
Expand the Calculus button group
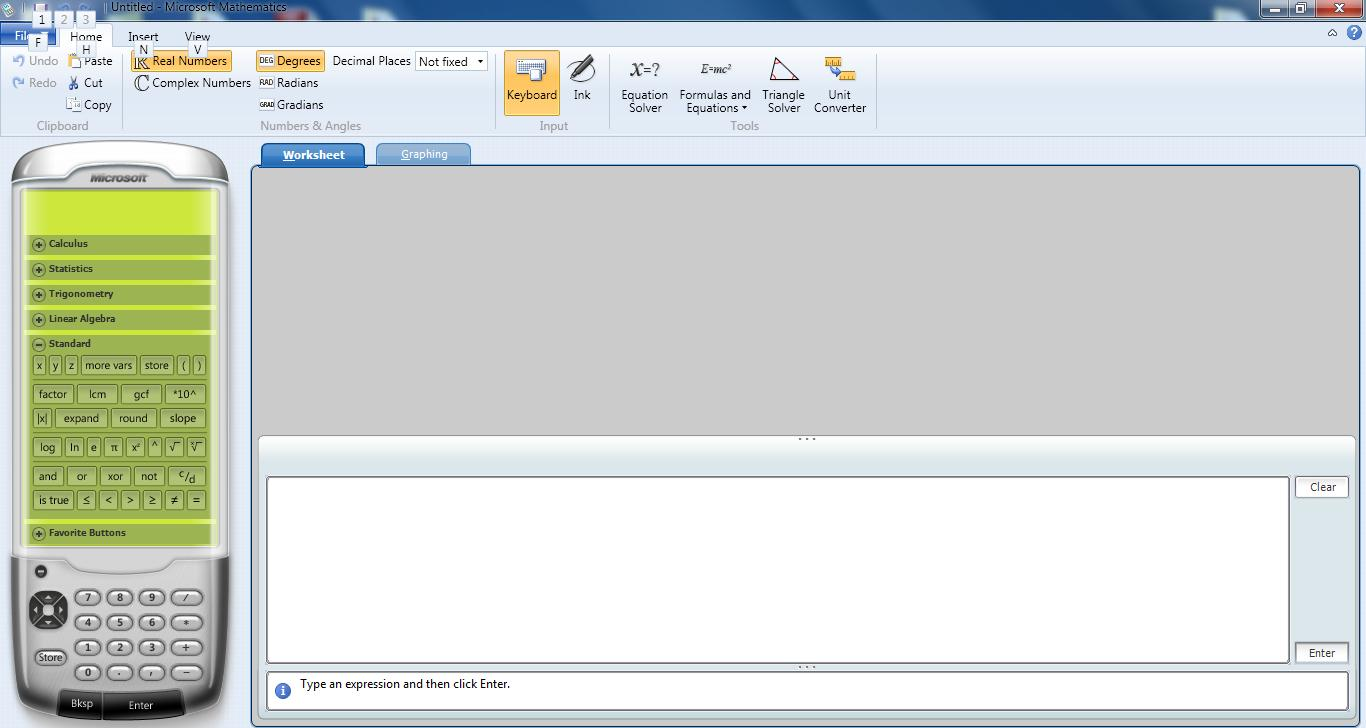point(38,244)
